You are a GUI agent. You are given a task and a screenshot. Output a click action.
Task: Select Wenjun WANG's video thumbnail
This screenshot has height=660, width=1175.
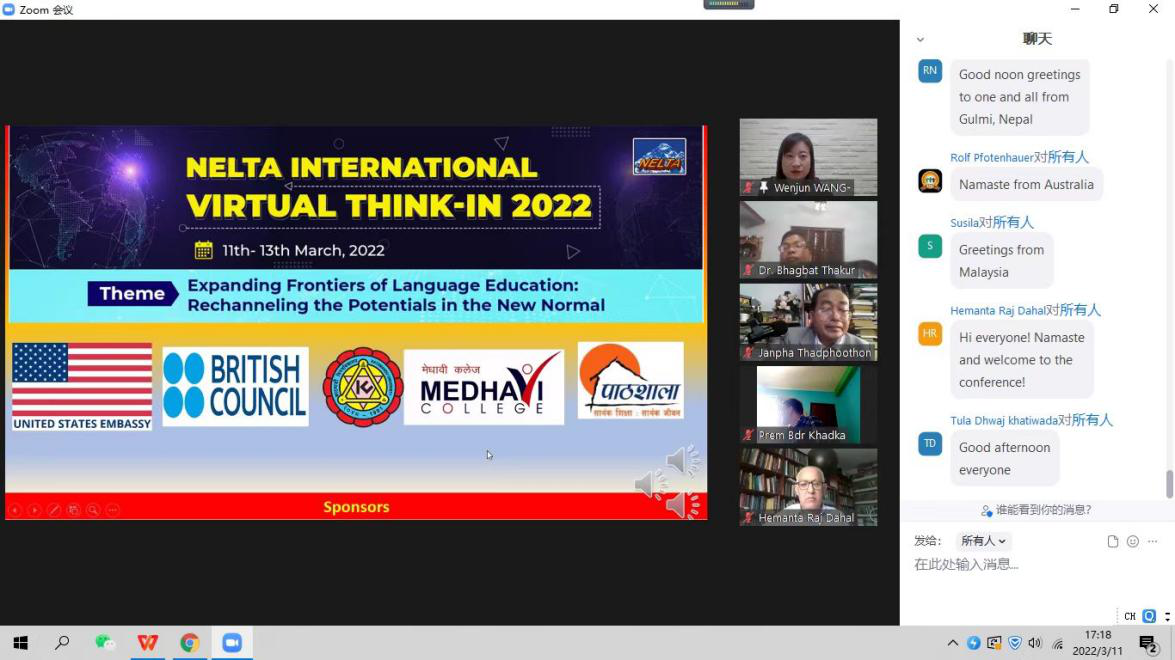(808, 157)
